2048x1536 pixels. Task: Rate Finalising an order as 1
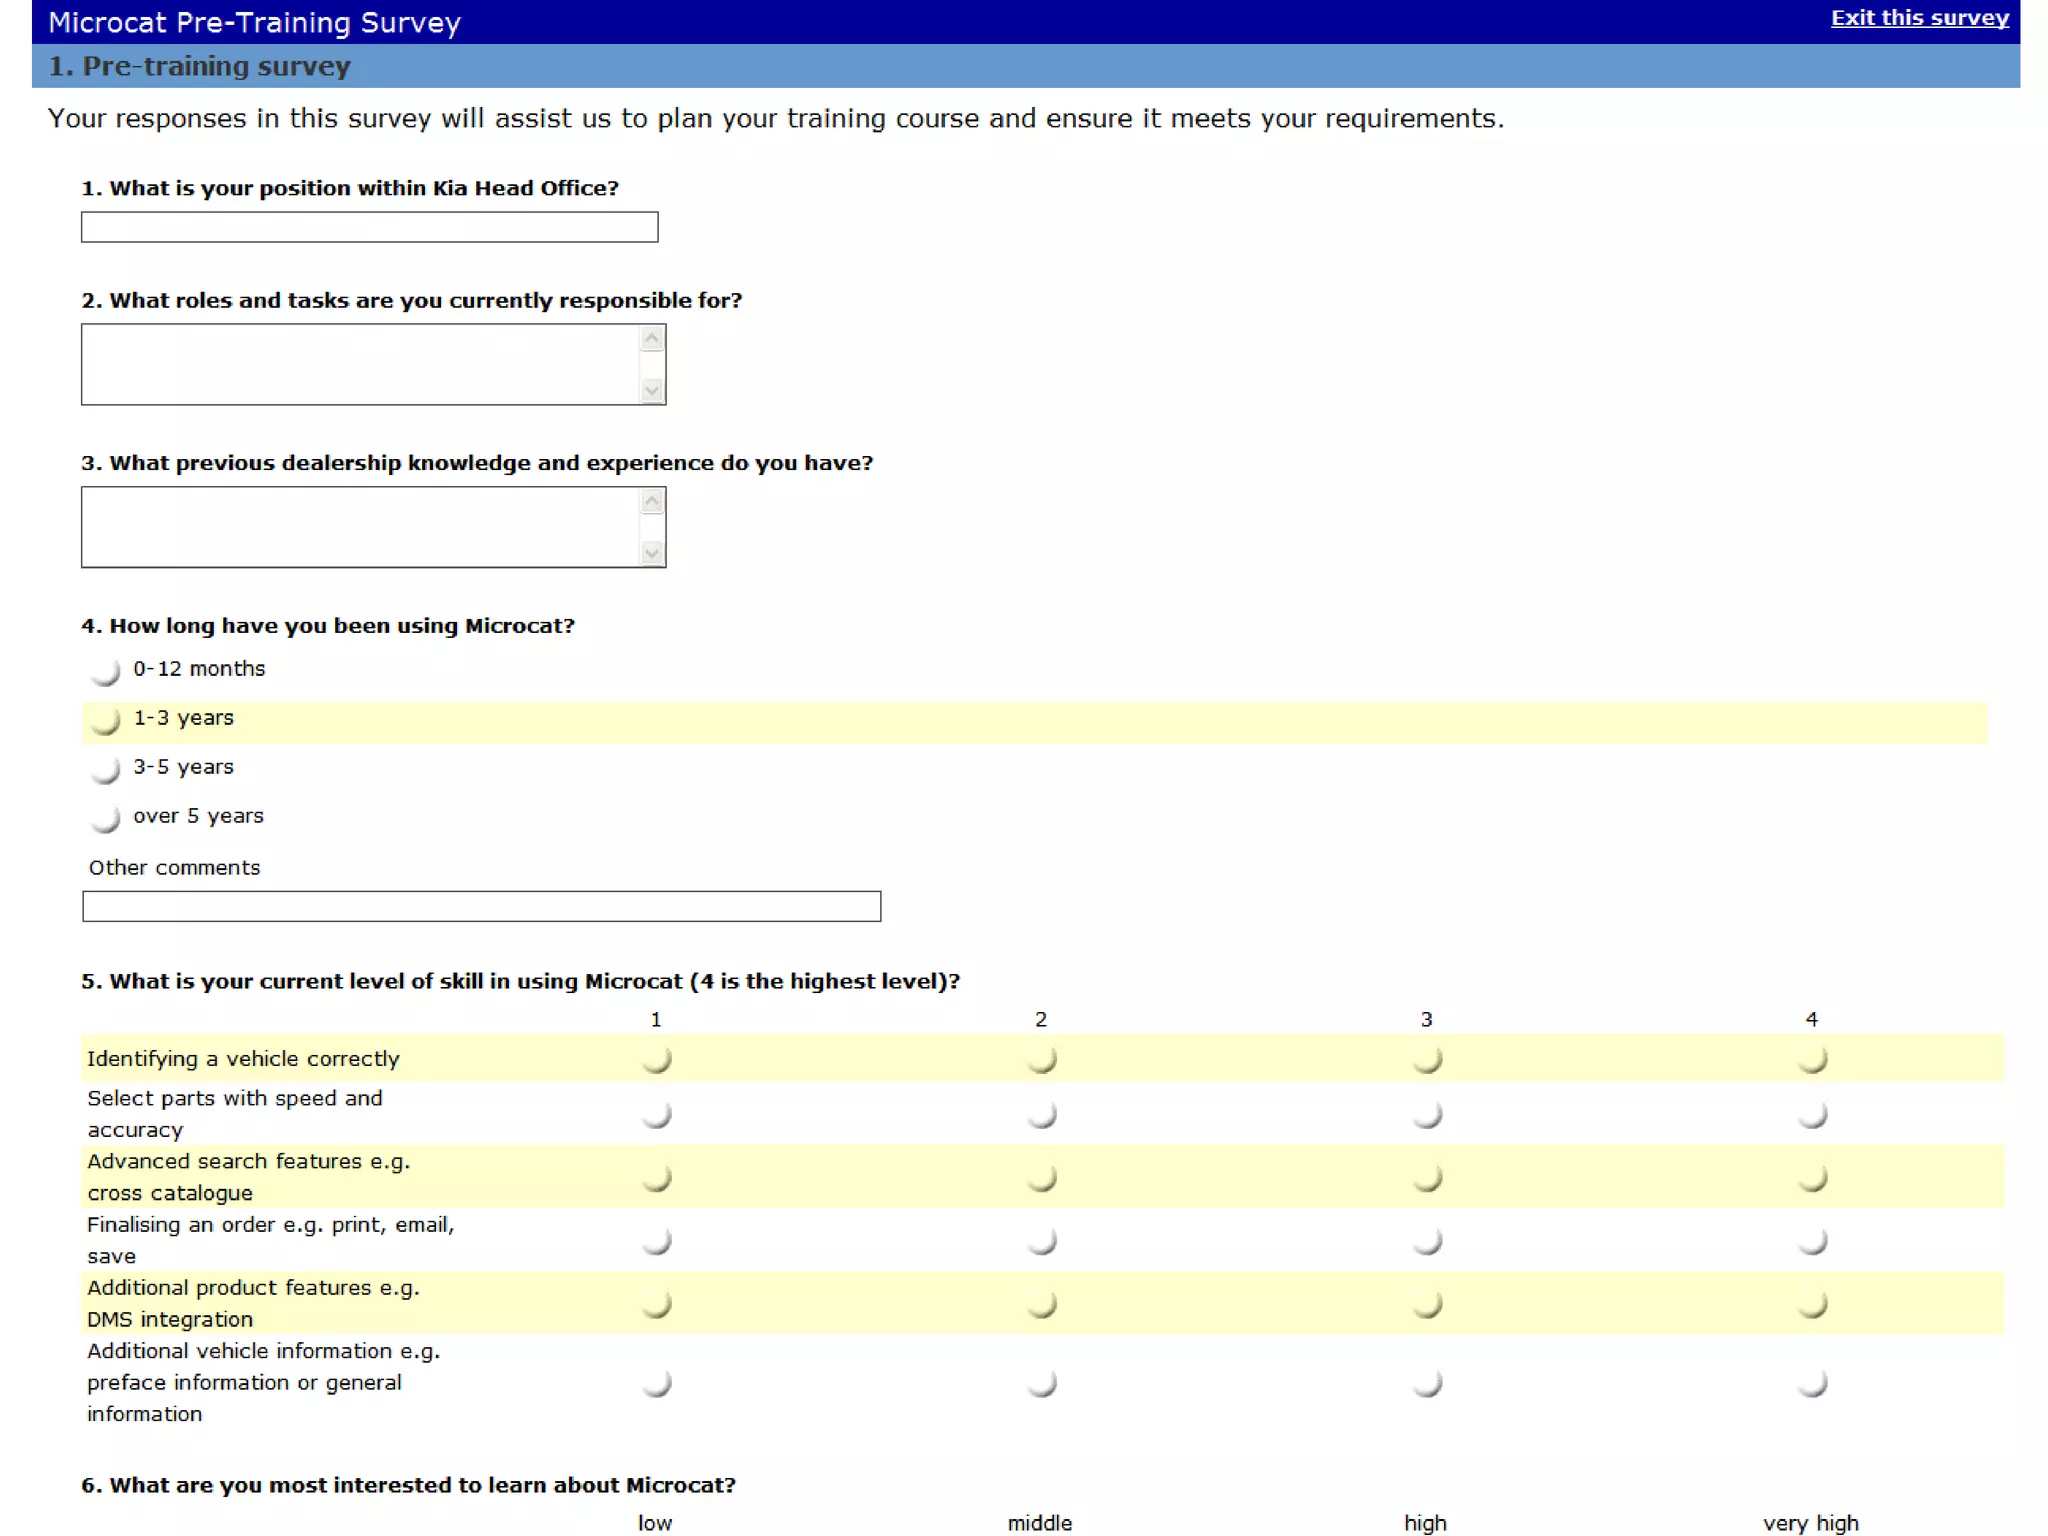tap(657, 1241)
